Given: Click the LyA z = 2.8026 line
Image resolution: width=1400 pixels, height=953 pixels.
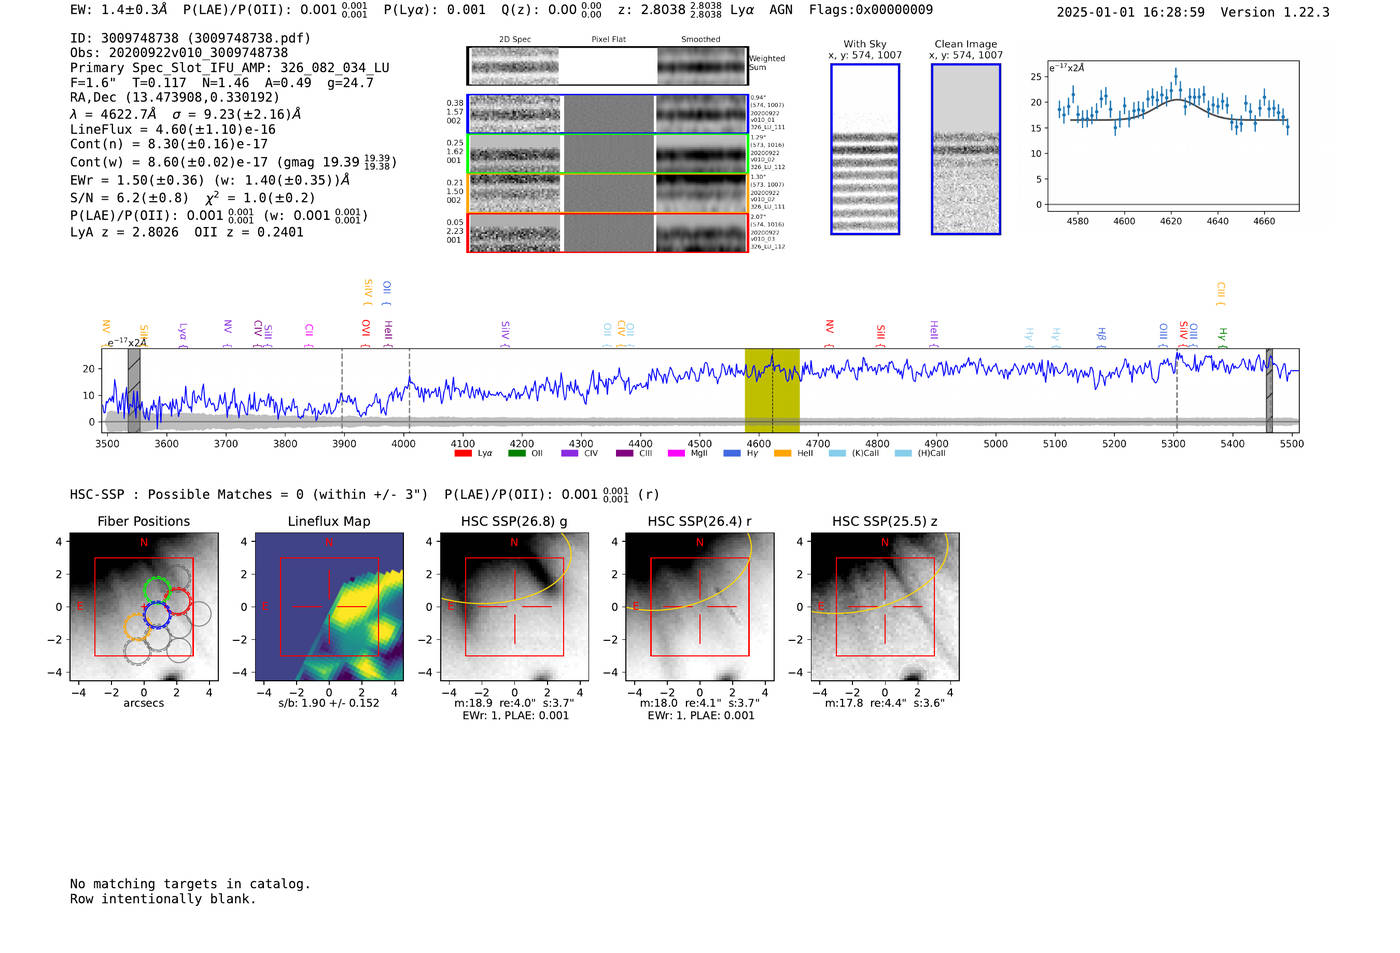Looking at the screenshot, I should point(124,232).
